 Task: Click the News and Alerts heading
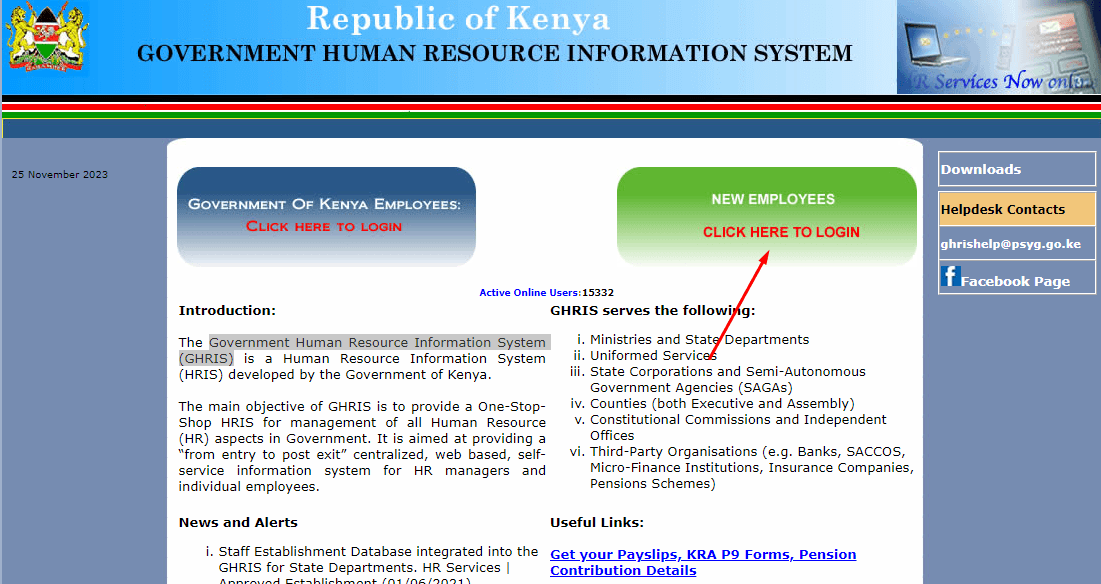click(x=238, y=522)
